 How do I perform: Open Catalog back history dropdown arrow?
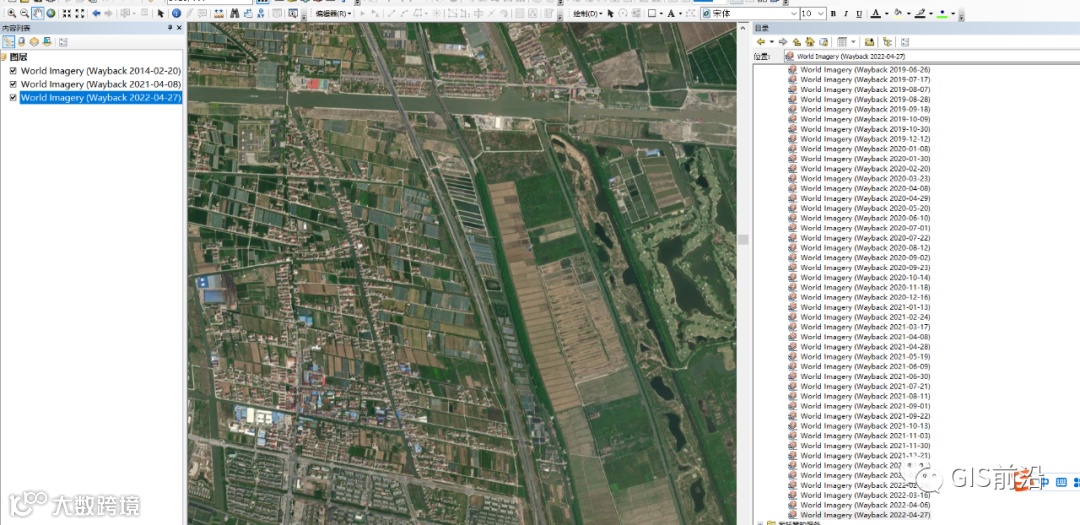771,42
